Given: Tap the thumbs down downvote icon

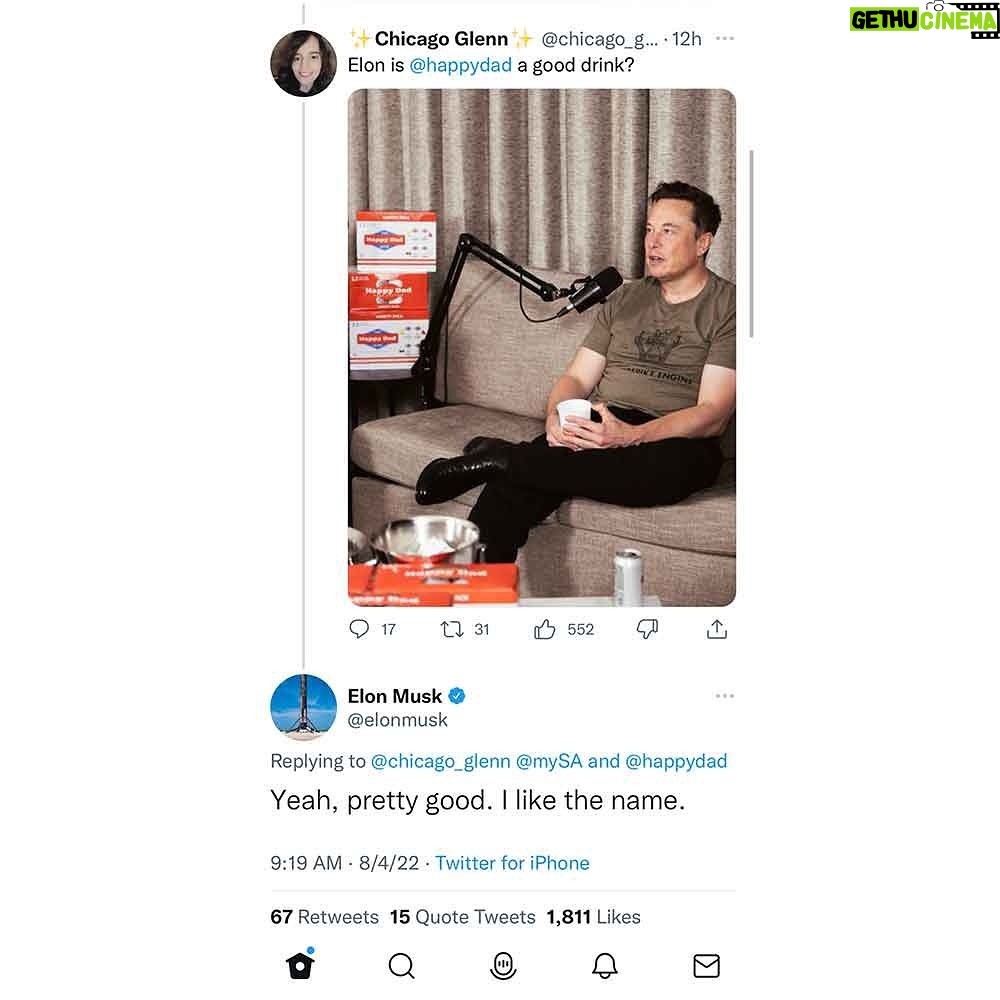Looking at the screenshot, I should pos(647,629).
